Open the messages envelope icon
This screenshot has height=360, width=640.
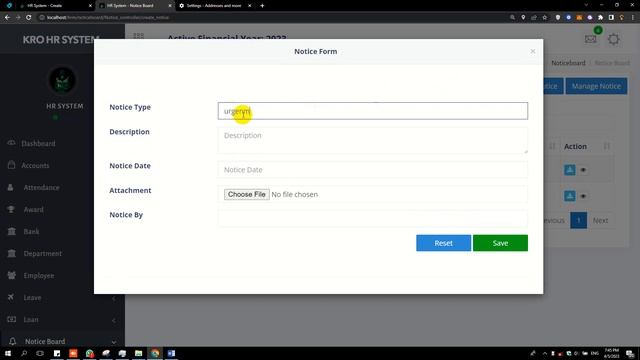[x=591, y=39]
